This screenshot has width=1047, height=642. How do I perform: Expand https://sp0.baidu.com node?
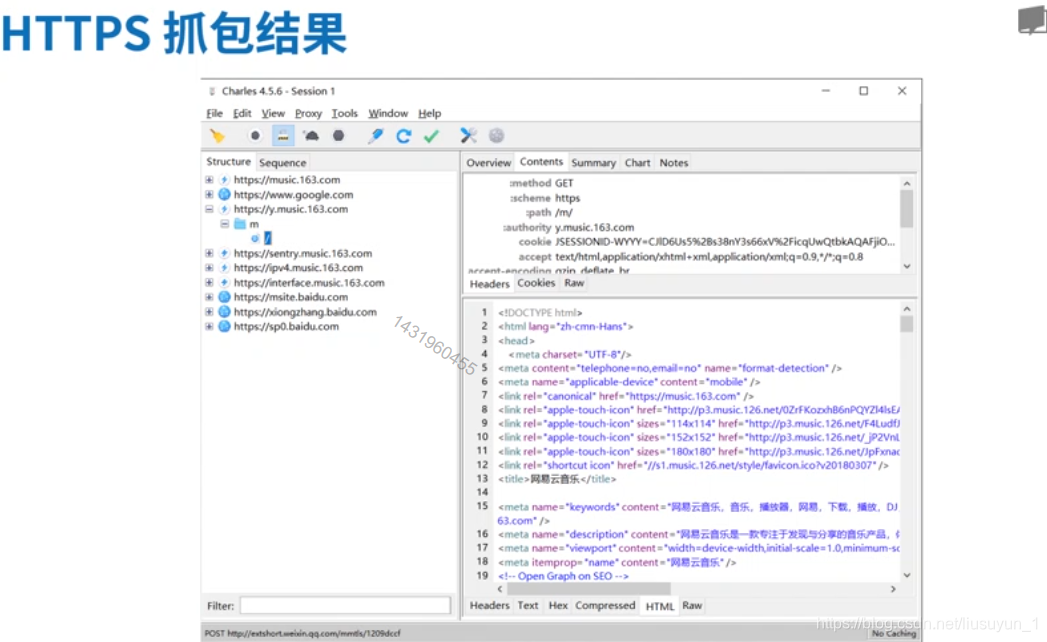coord(209,327)
